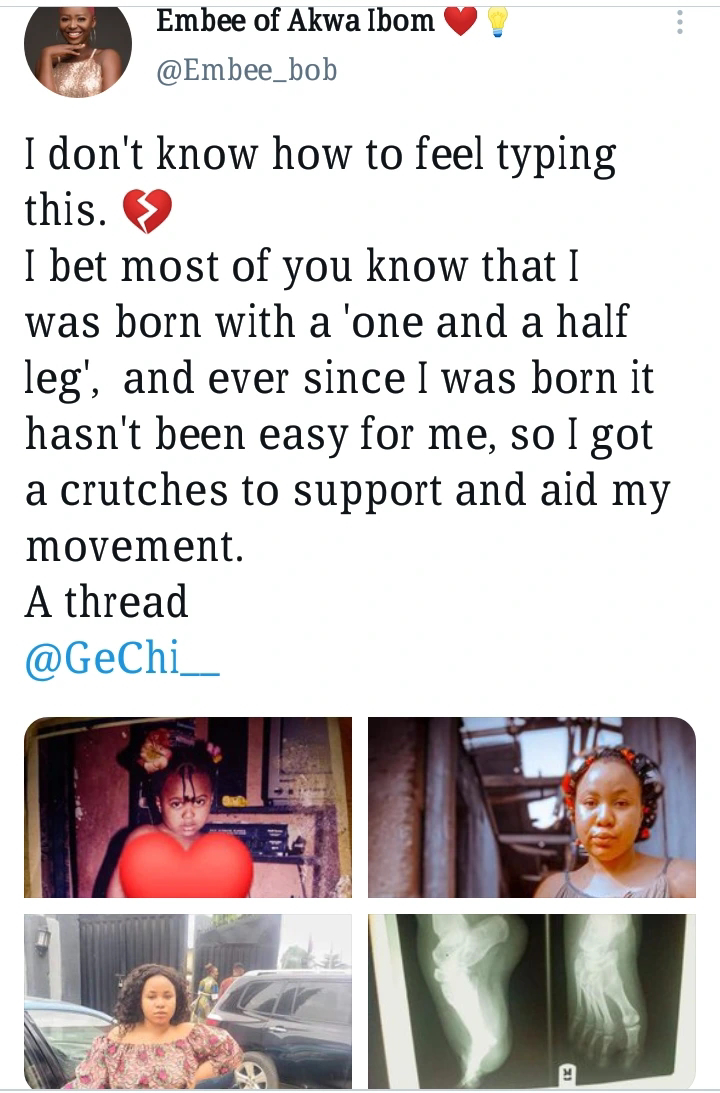Click the lightbulb emoji beside the name

(x=496, y=22)
